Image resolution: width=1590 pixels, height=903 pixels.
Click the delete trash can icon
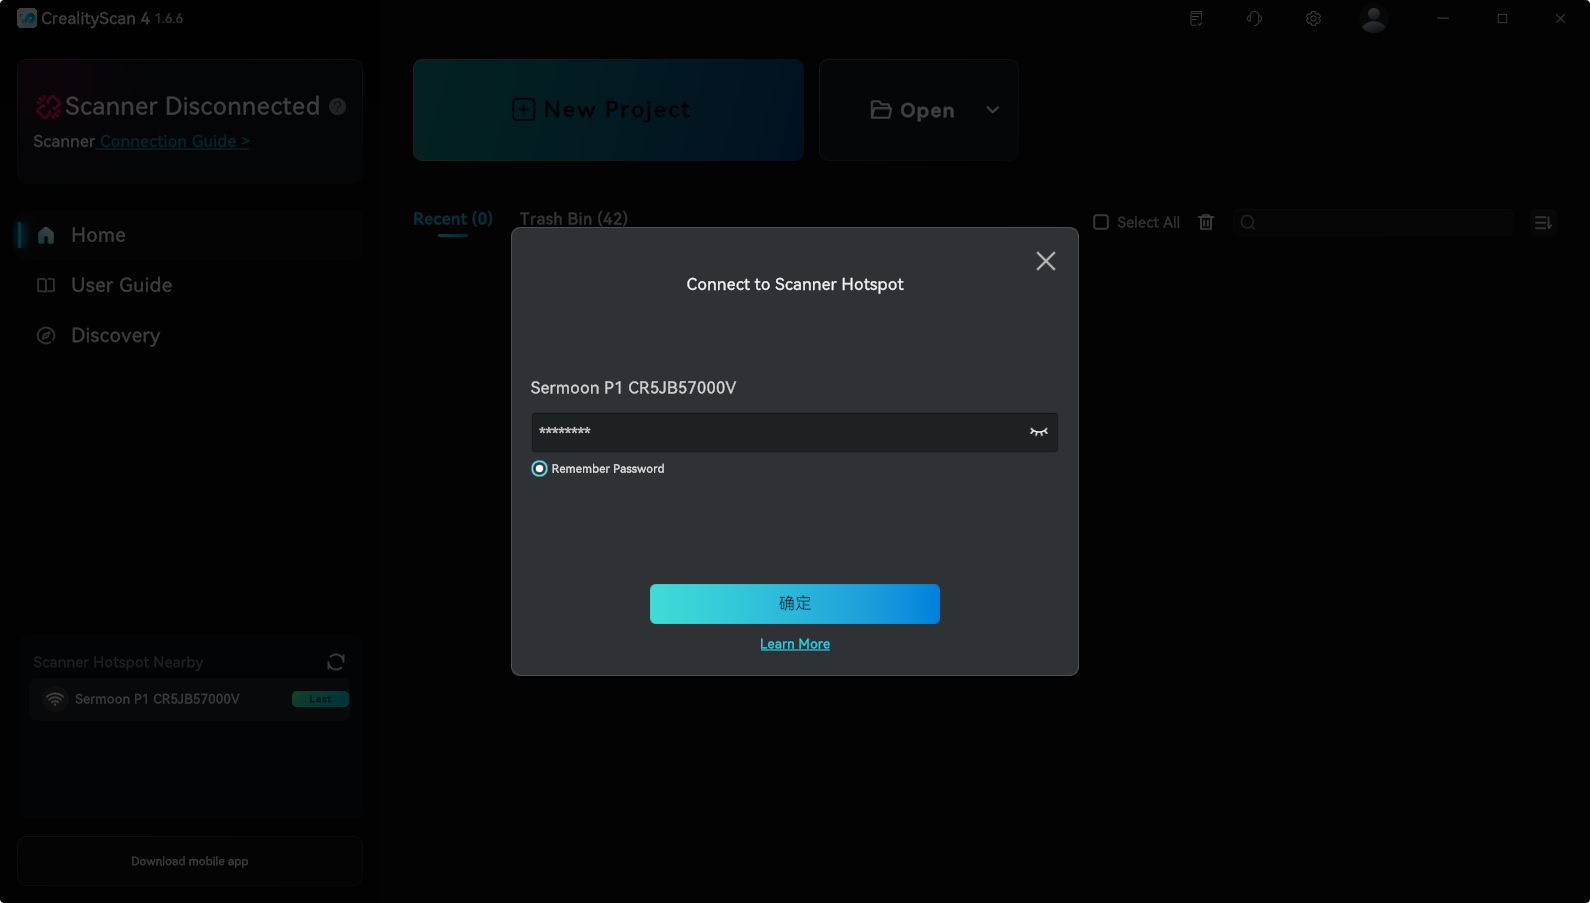(x=1206, y=222)
